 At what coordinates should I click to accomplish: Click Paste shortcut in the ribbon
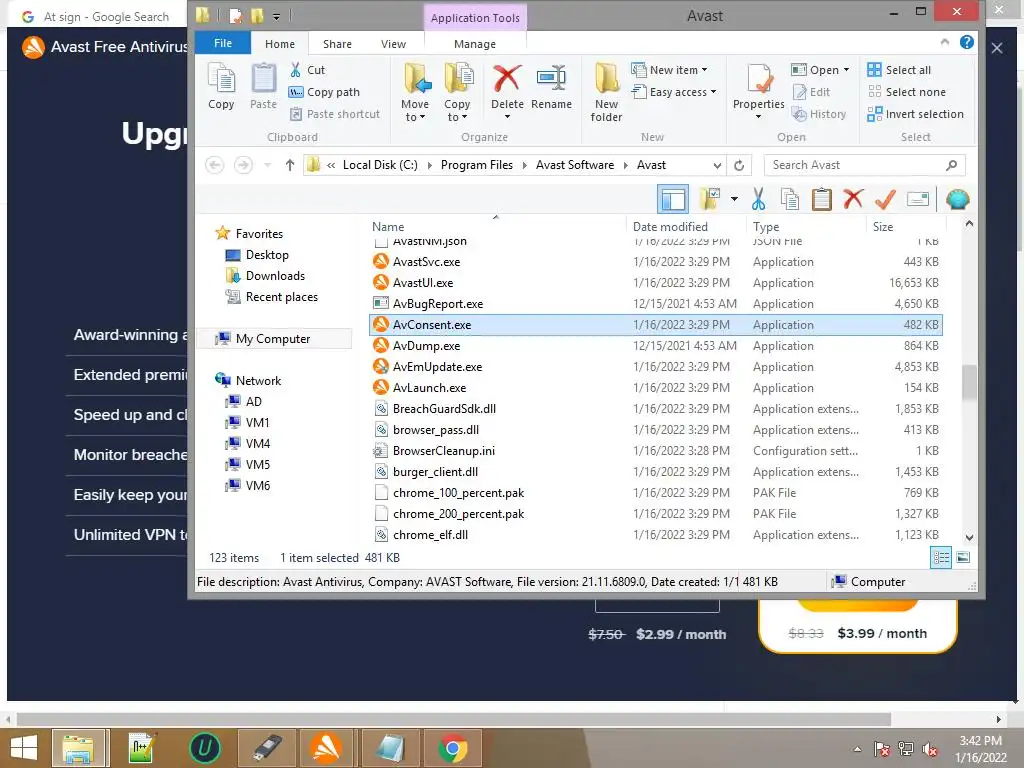coord(334,114)
